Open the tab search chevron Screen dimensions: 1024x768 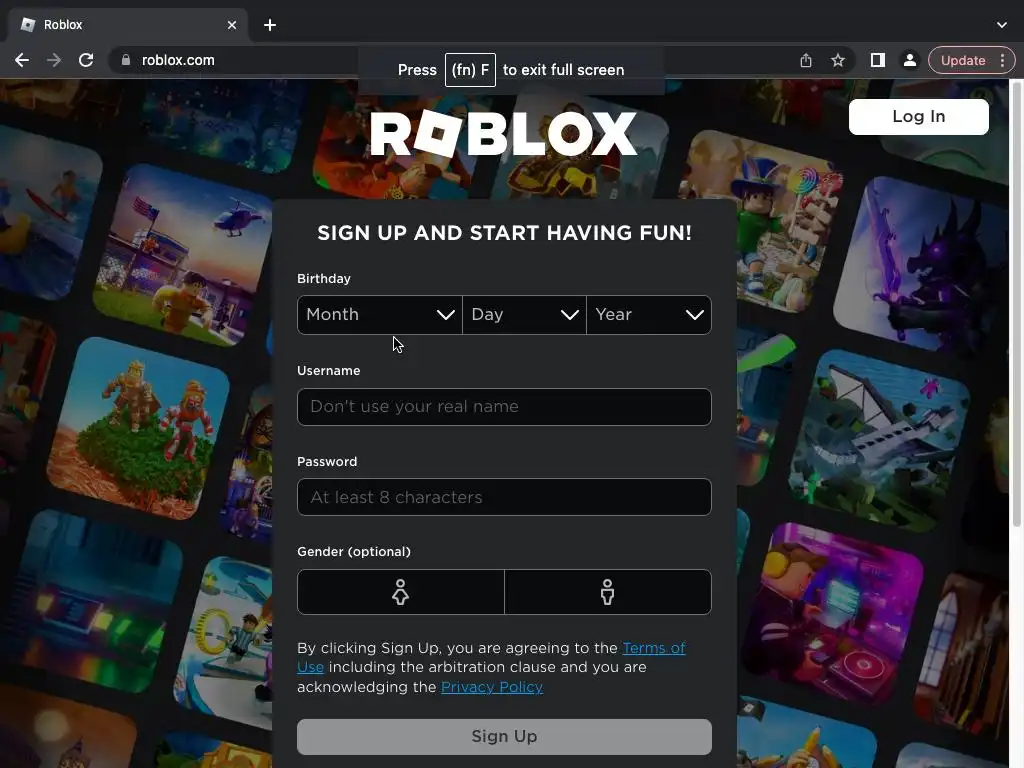click(x=1002, y=25)
